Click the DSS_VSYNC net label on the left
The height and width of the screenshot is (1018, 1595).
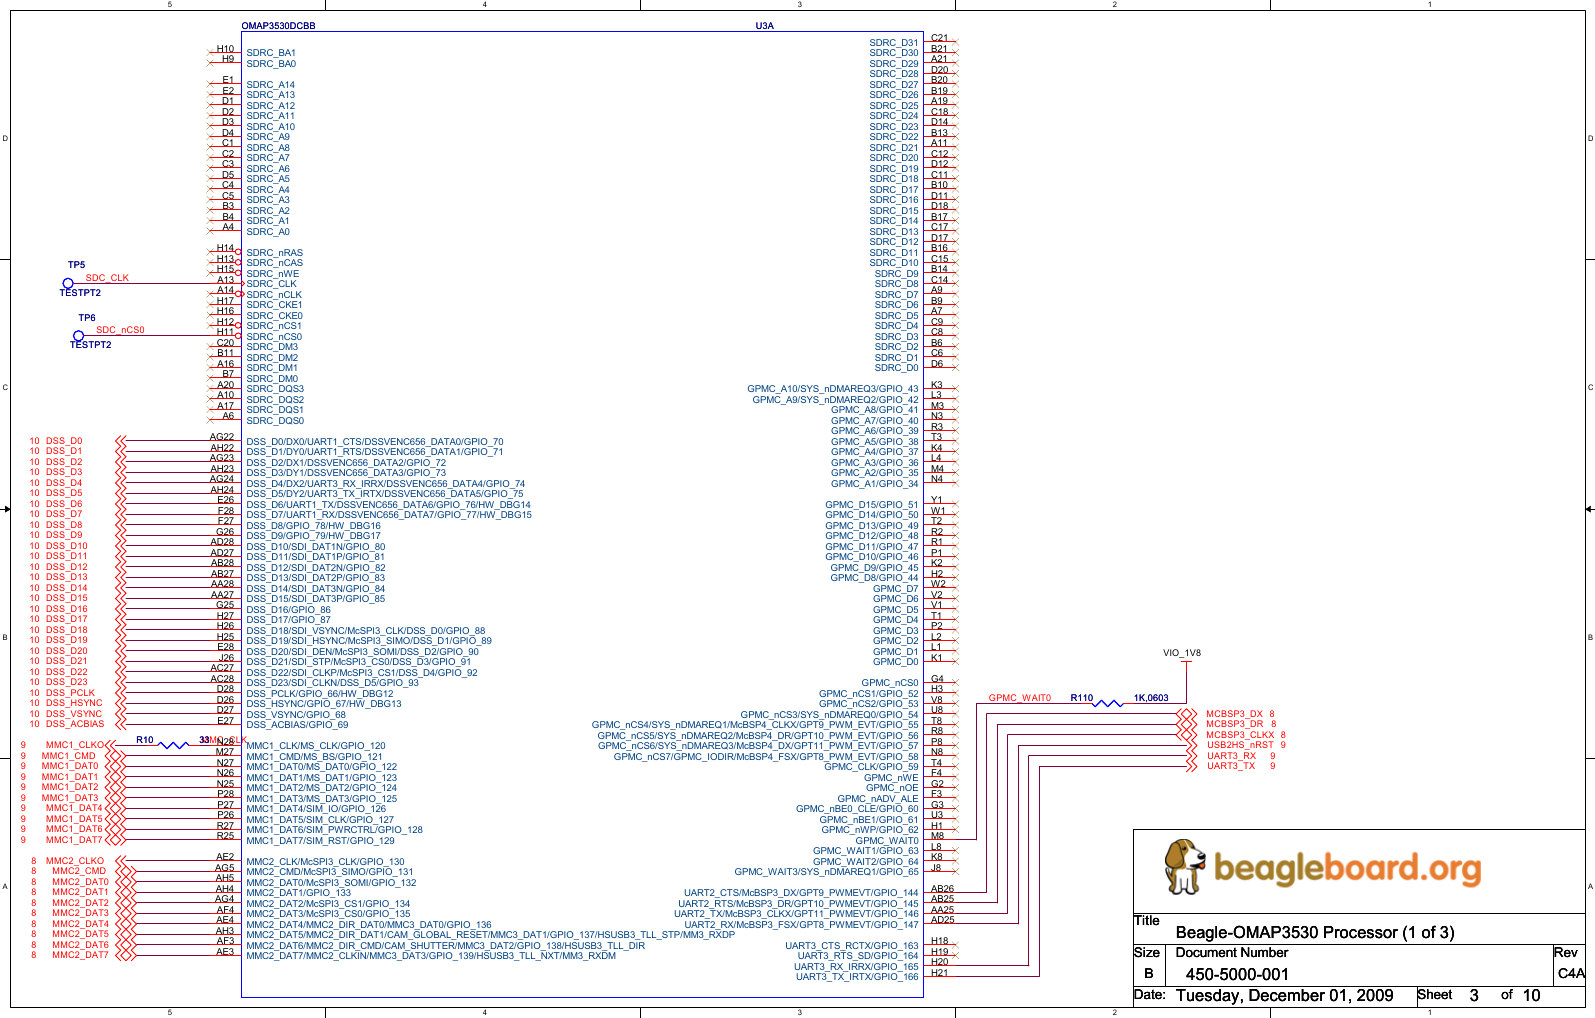point(74,714)
